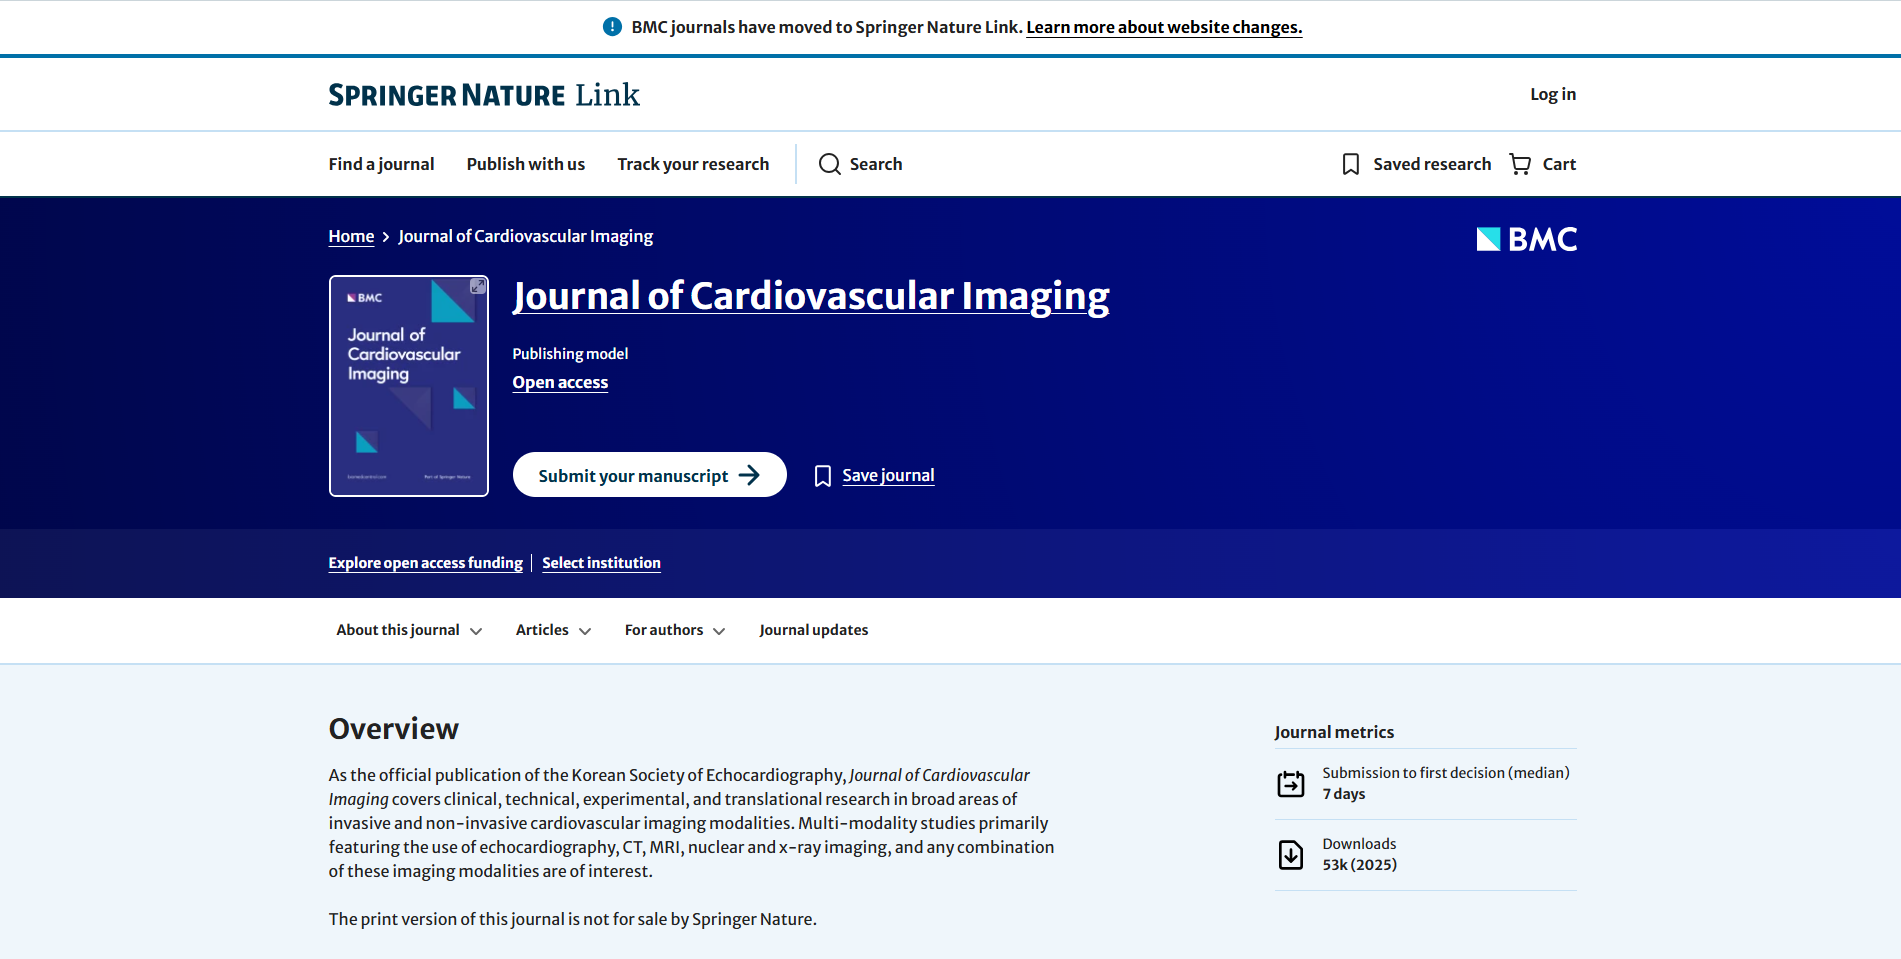Click the Springer Nature Link logo
Screen dimensions: 1901x959
(x=484, y=95)
